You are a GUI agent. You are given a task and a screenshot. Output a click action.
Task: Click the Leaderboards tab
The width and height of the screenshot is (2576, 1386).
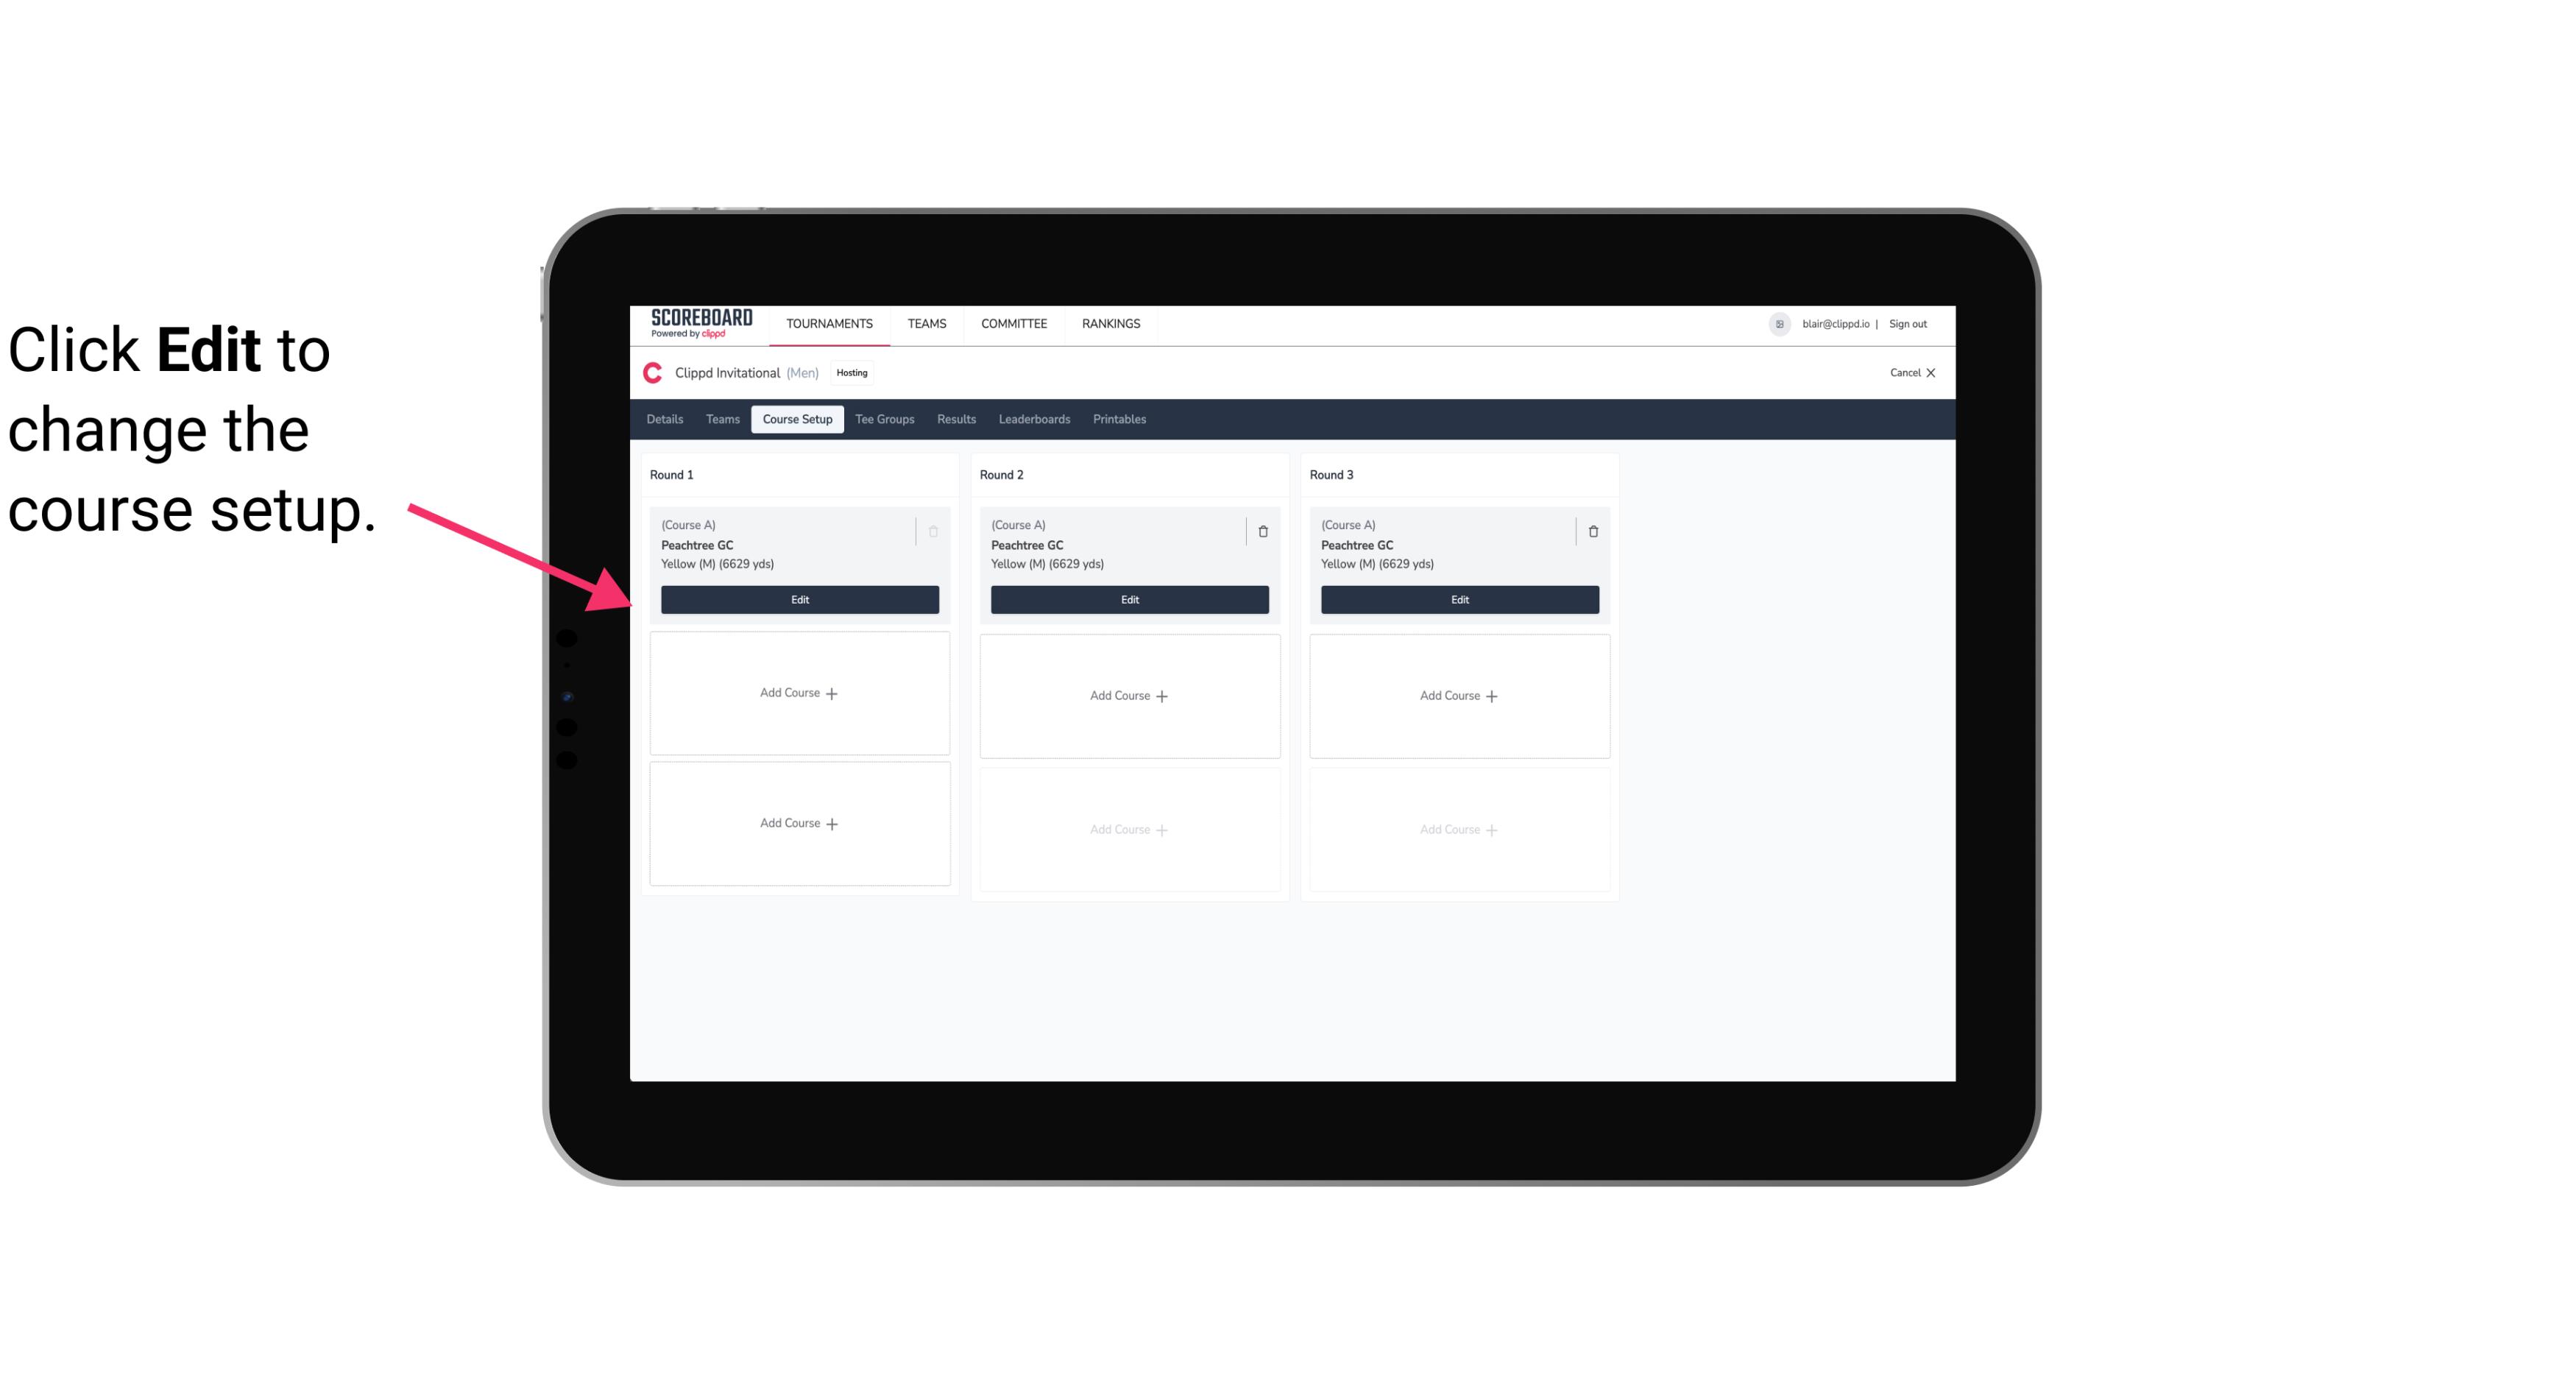pyautogui.click(x=1034, y=420)
